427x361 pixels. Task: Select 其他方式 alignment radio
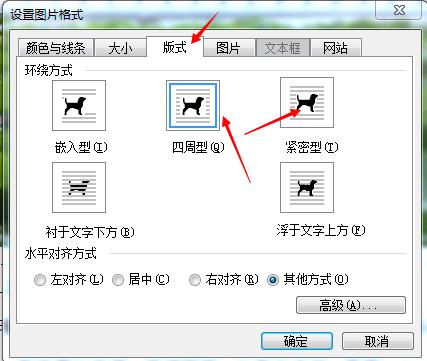point(273,280)
